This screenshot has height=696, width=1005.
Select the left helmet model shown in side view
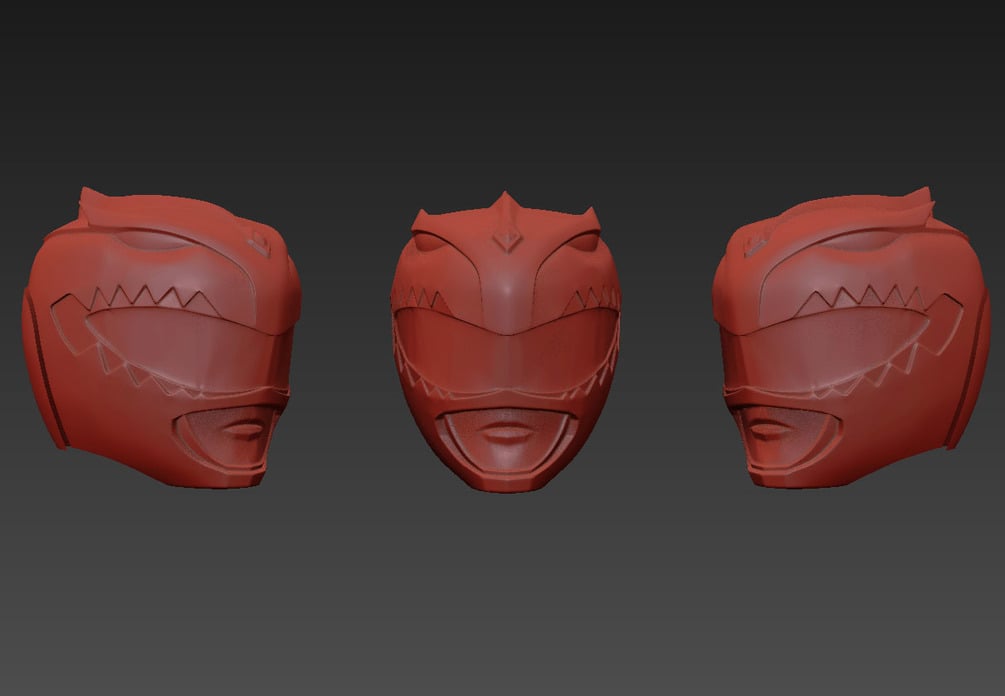[x=162, y=338]
